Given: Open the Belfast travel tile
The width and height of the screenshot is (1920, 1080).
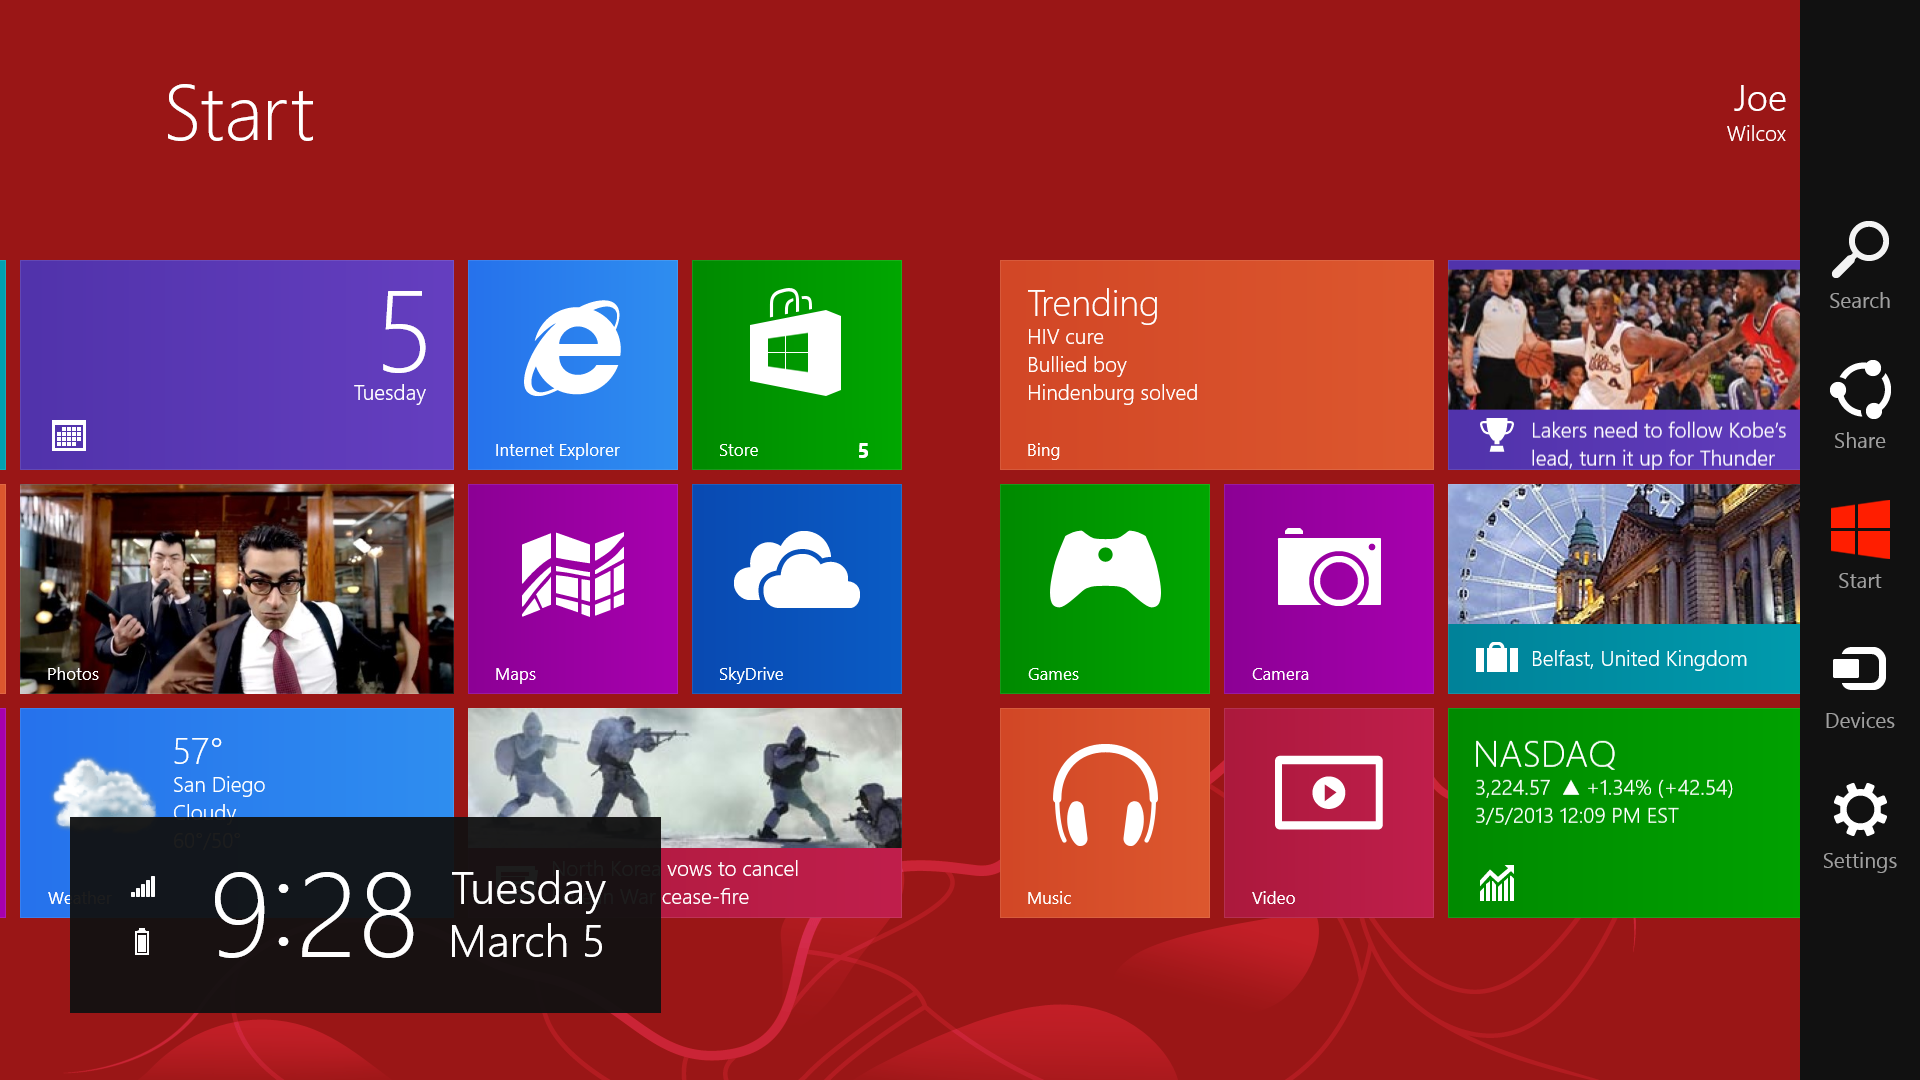Looking at the screenshot, I should point(1622,588).
